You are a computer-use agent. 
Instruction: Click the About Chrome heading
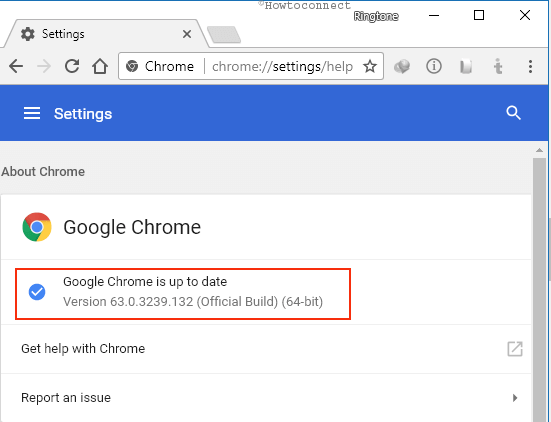click(43, 172)
